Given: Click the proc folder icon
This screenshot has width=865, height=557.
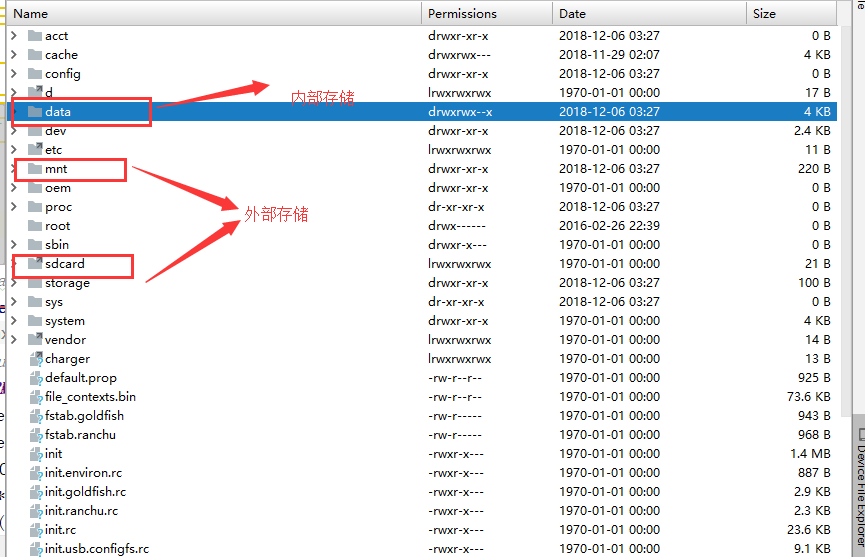Looking at the screenshot, I should 35,207.
